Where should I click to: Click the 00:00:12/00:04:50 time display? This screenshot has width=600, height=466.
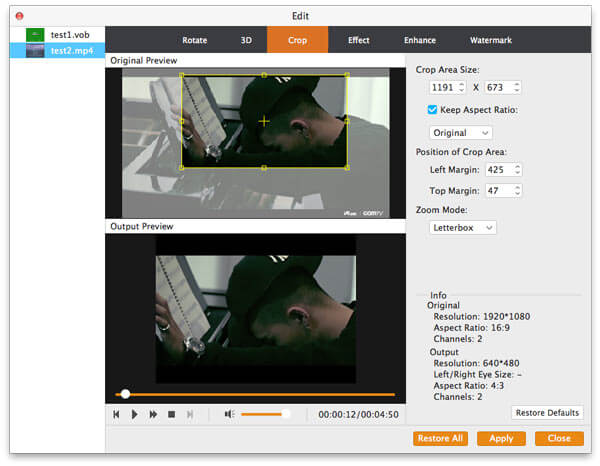point(358,414)
